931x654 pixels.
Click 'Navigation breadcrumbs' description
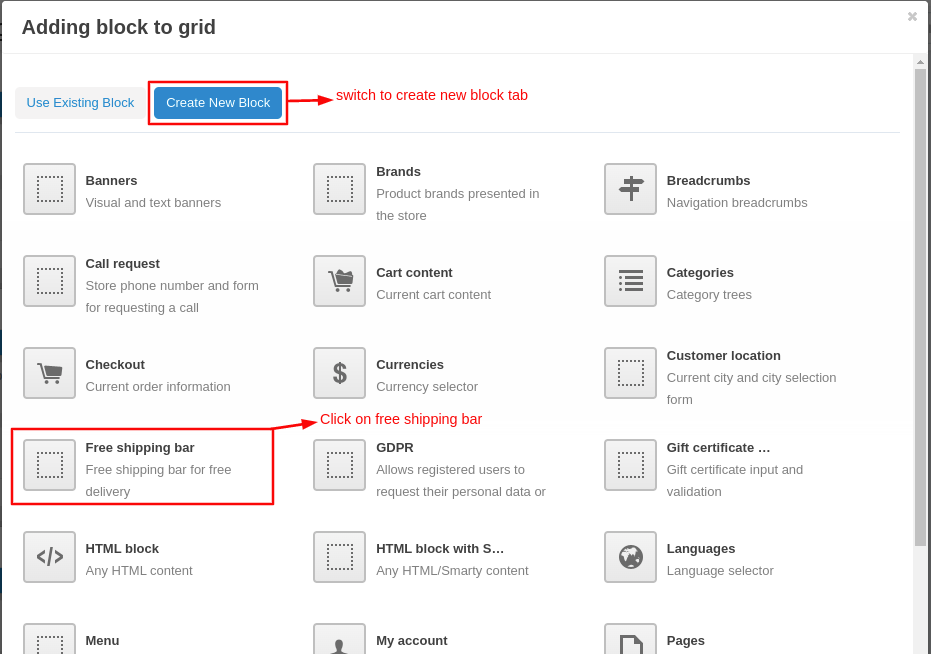737,203
